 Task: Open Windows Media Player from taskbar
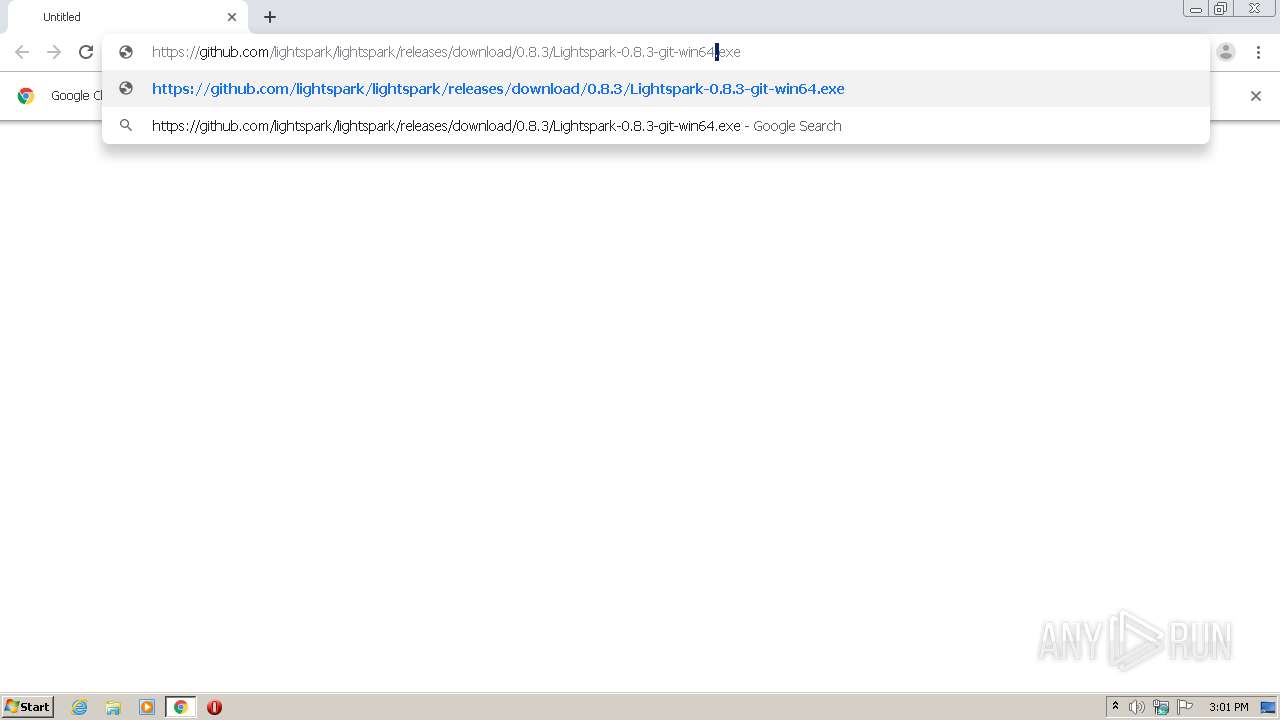tap(147, 707)
